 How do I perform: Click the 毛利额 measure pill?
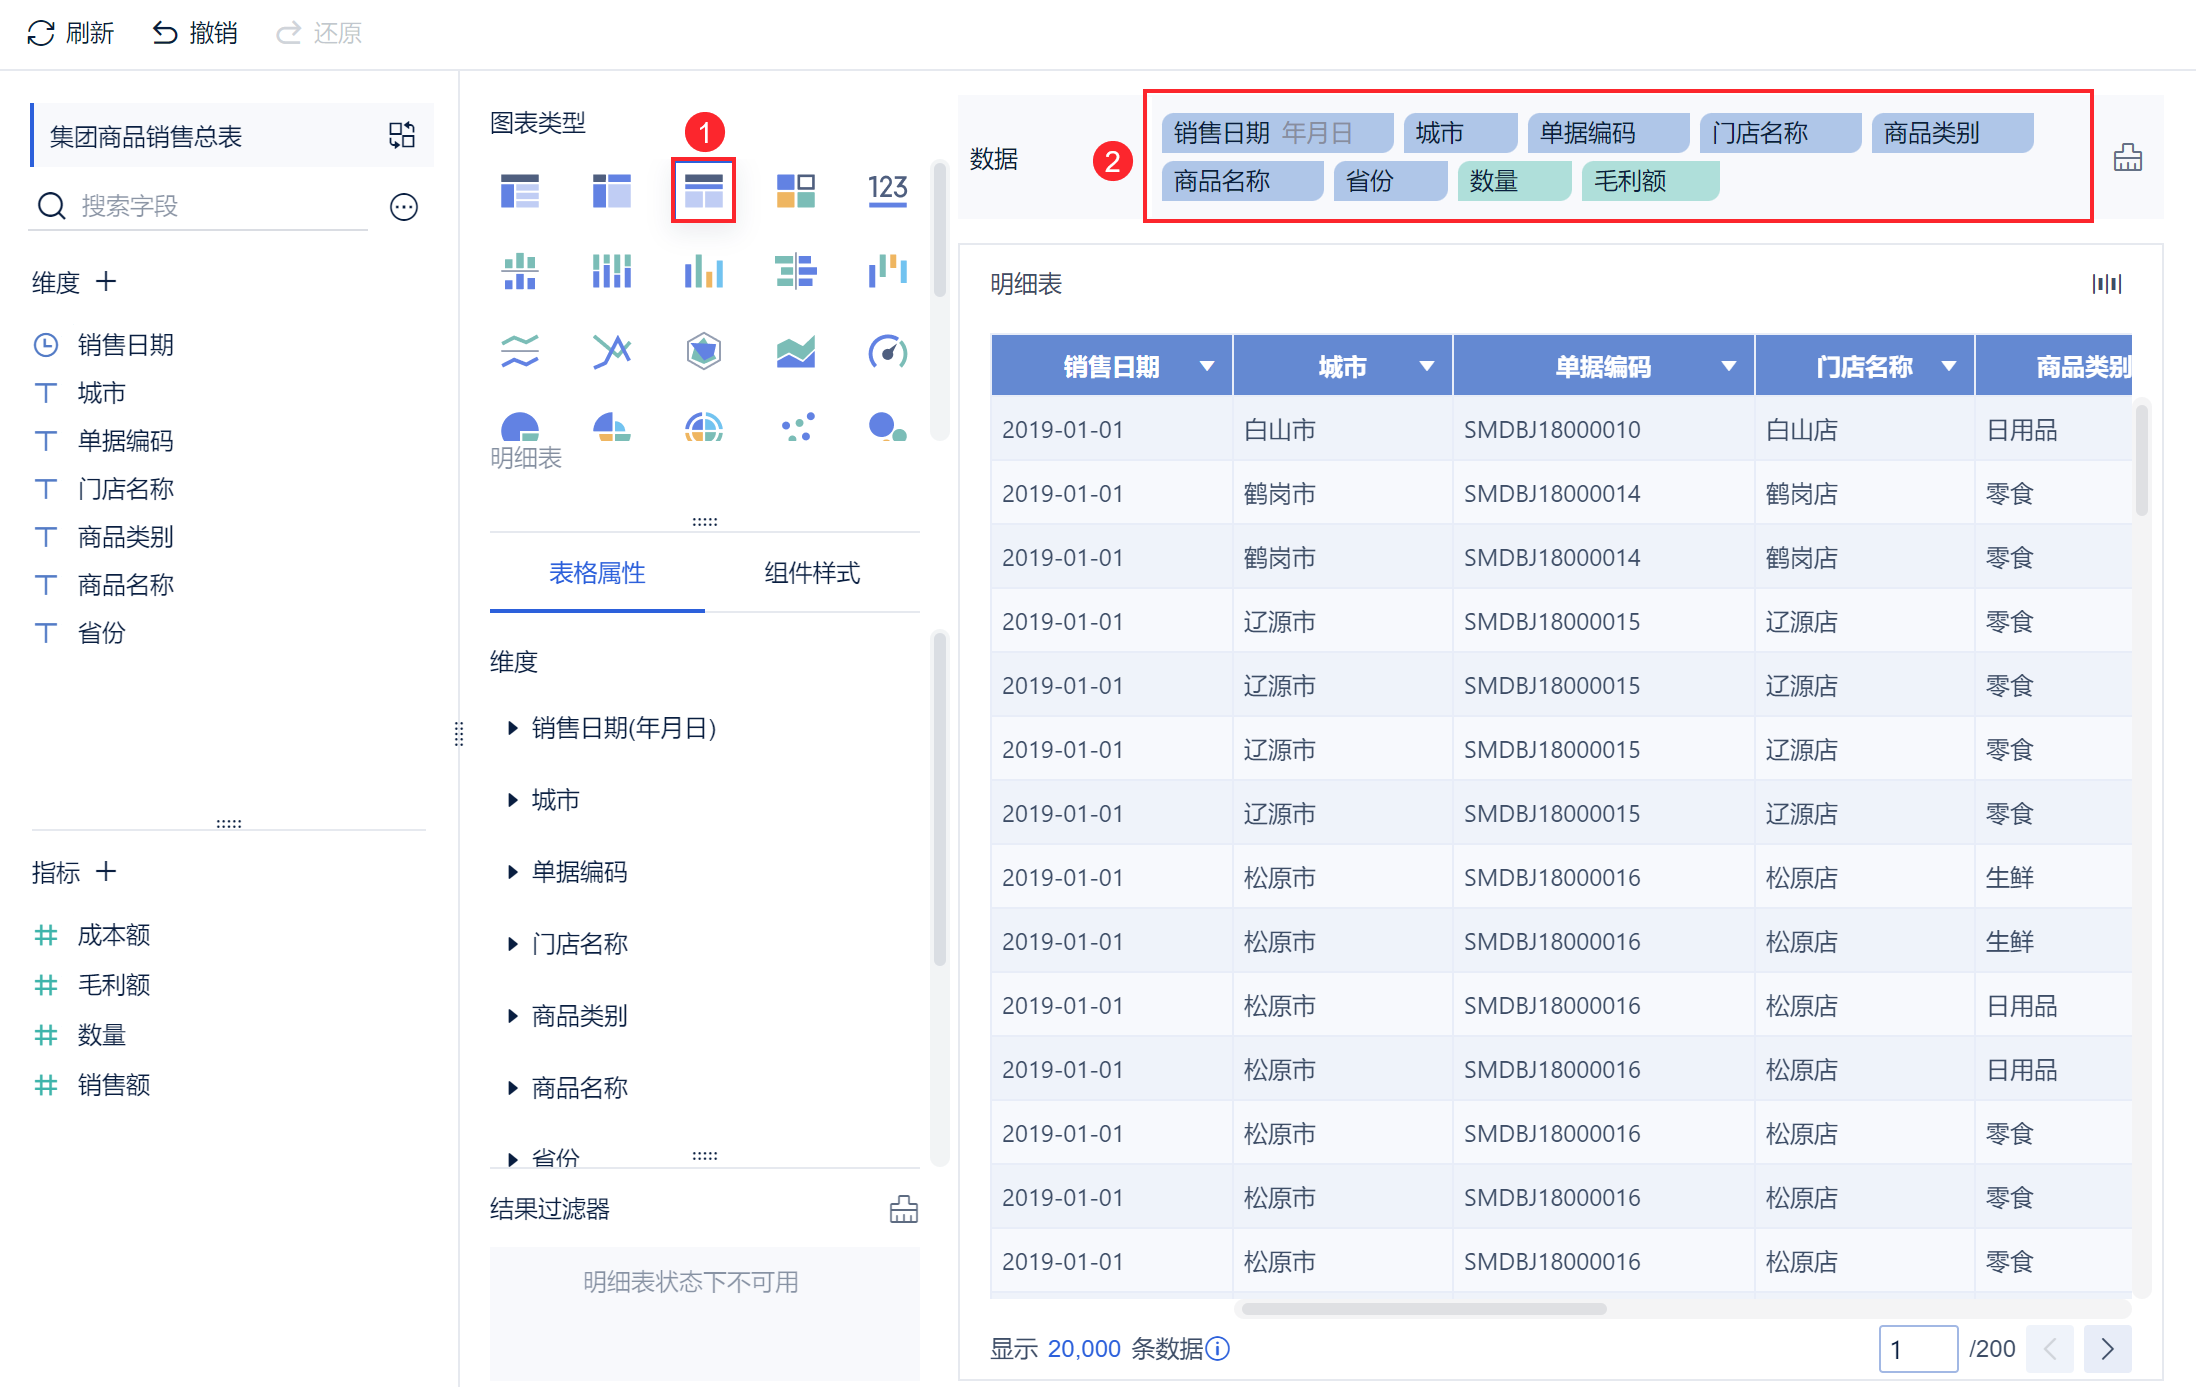pyautogui.click(x=1650, y=181)
